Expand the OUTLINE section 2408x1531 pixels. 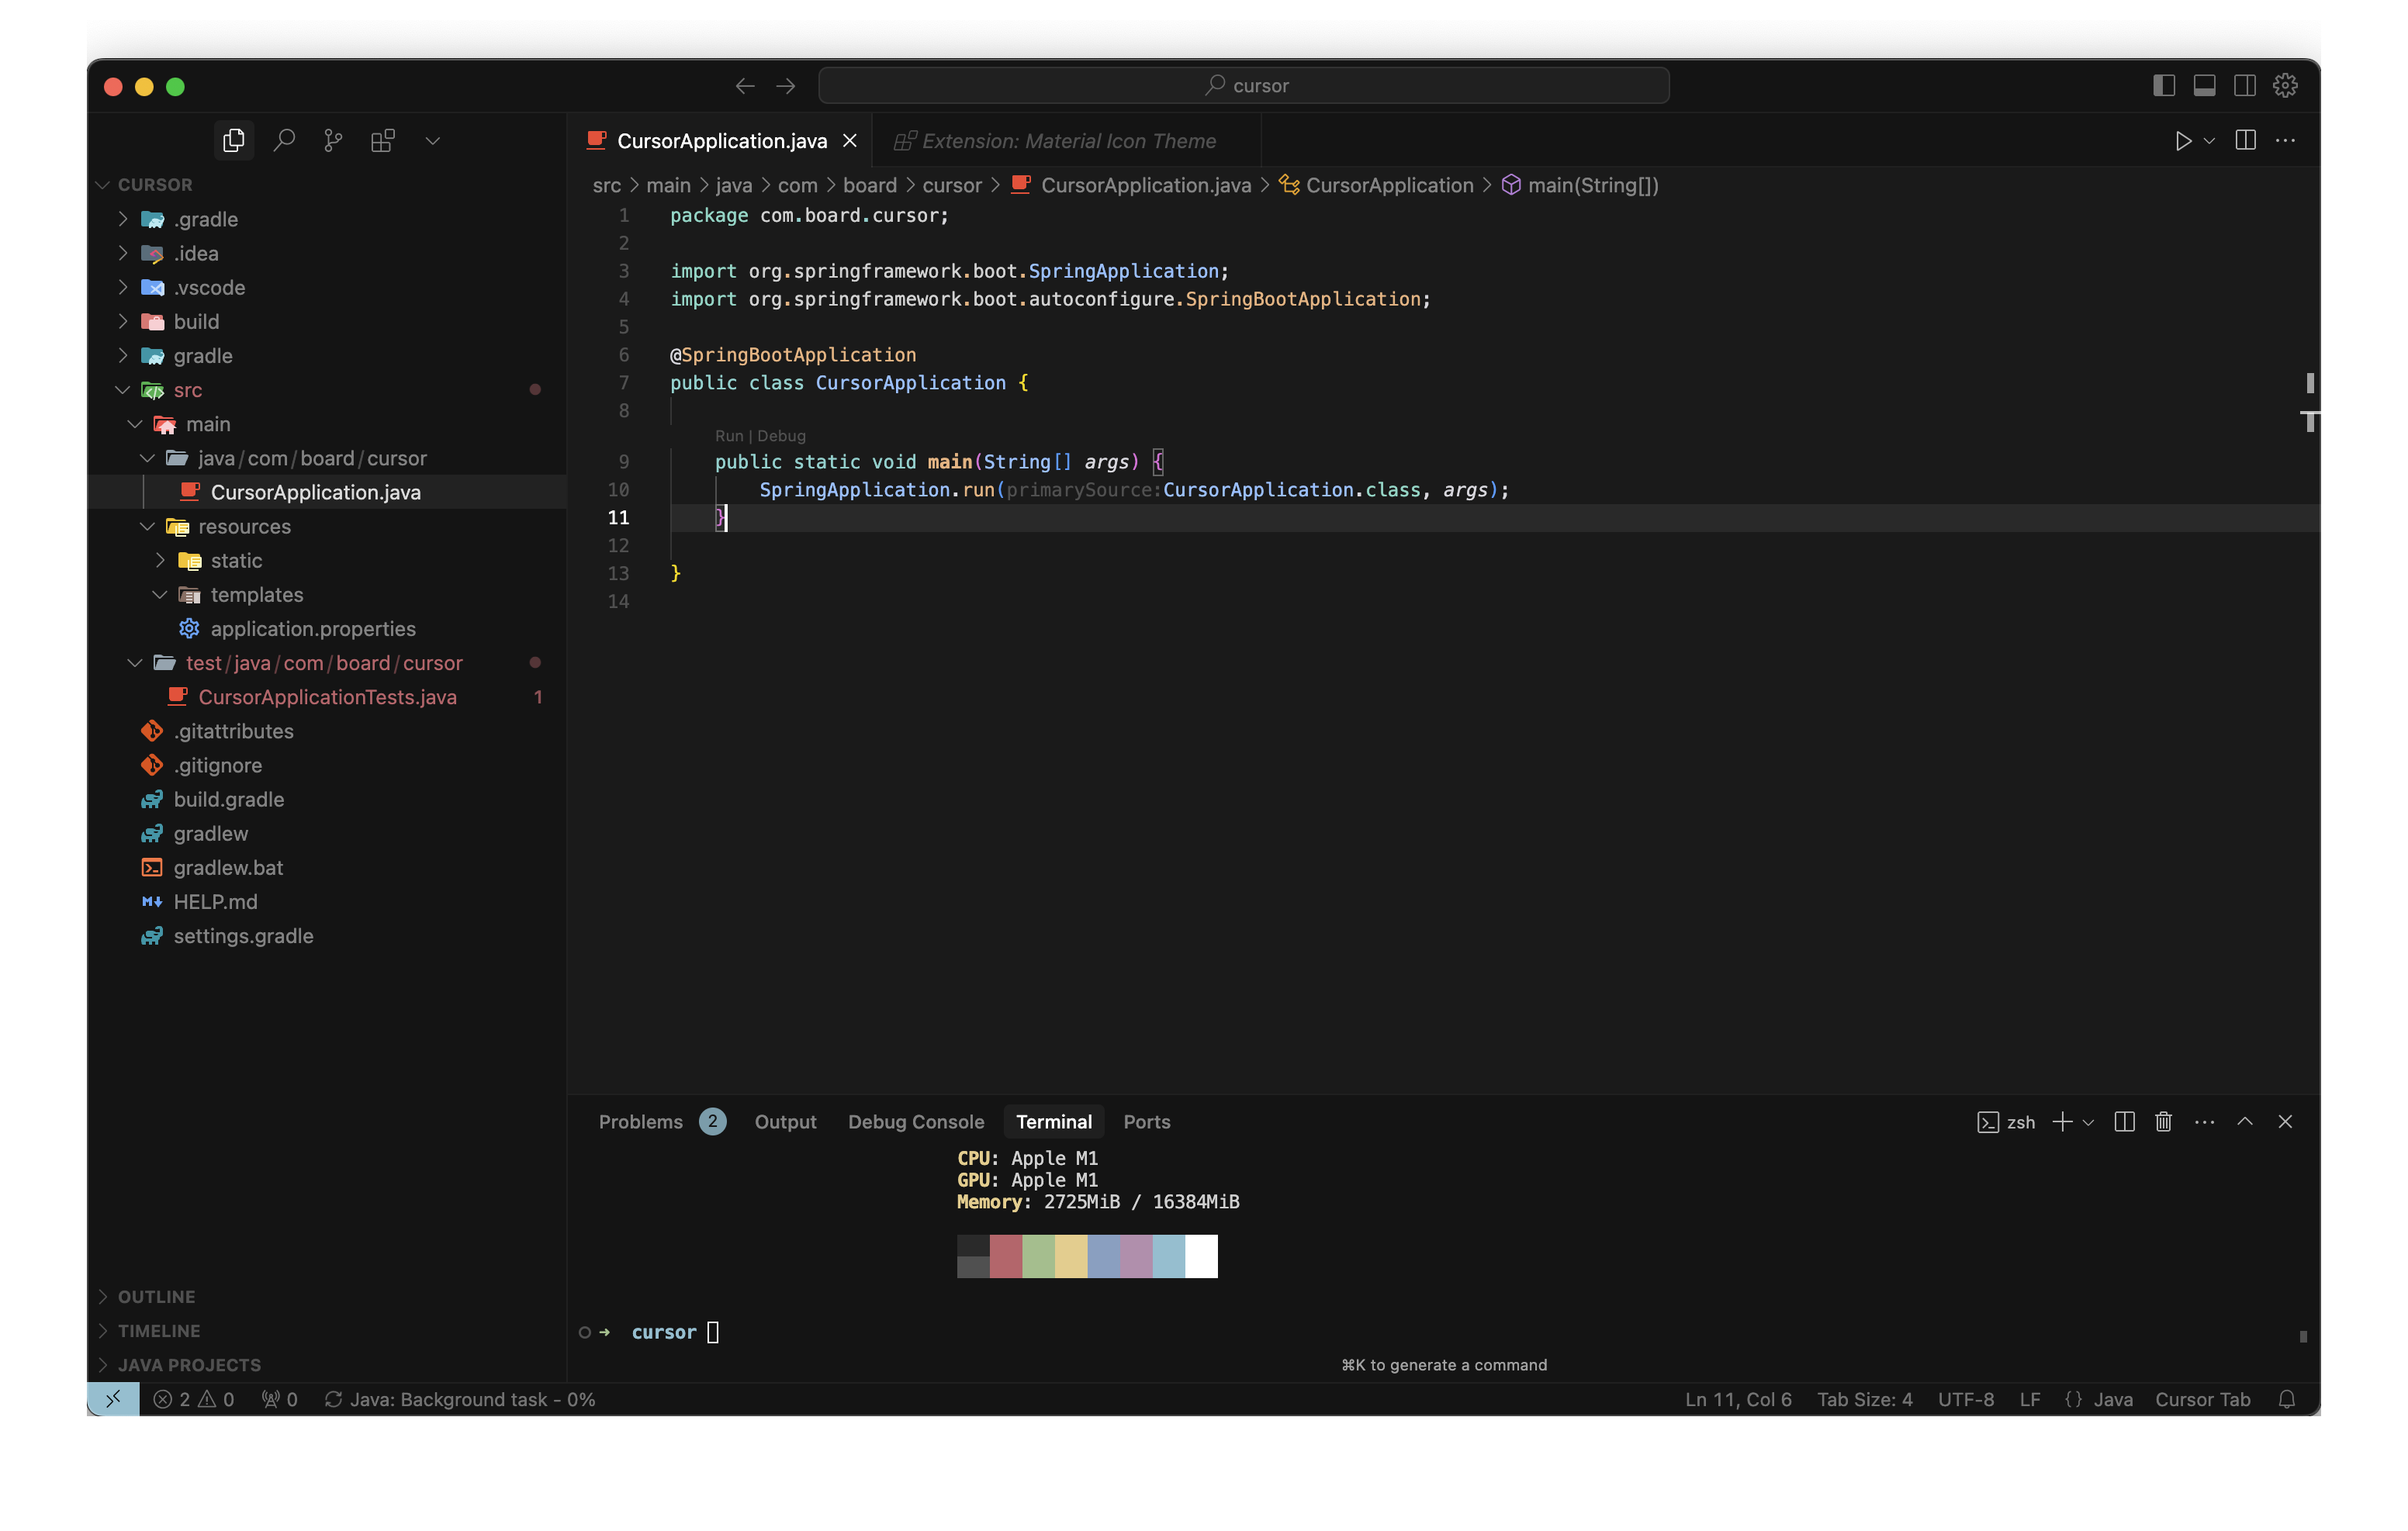(x=156, y=1296)
